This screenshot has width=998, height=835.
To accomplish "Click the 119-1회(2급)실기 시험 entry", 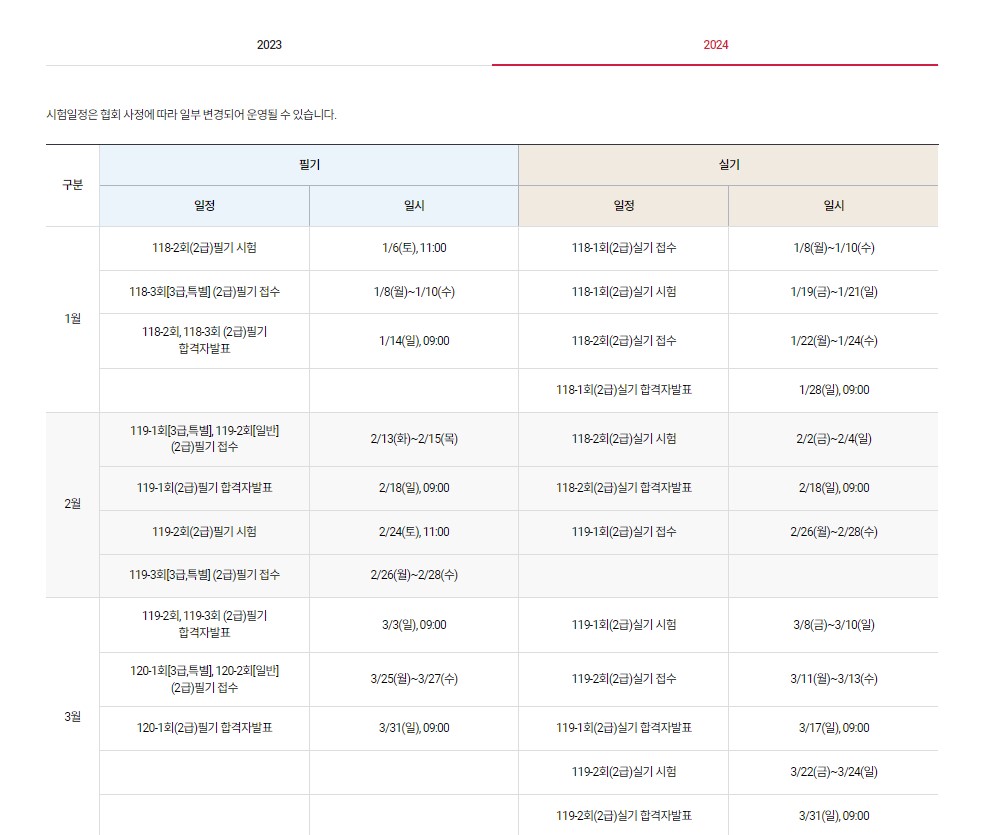I will [x=623, y=624].
